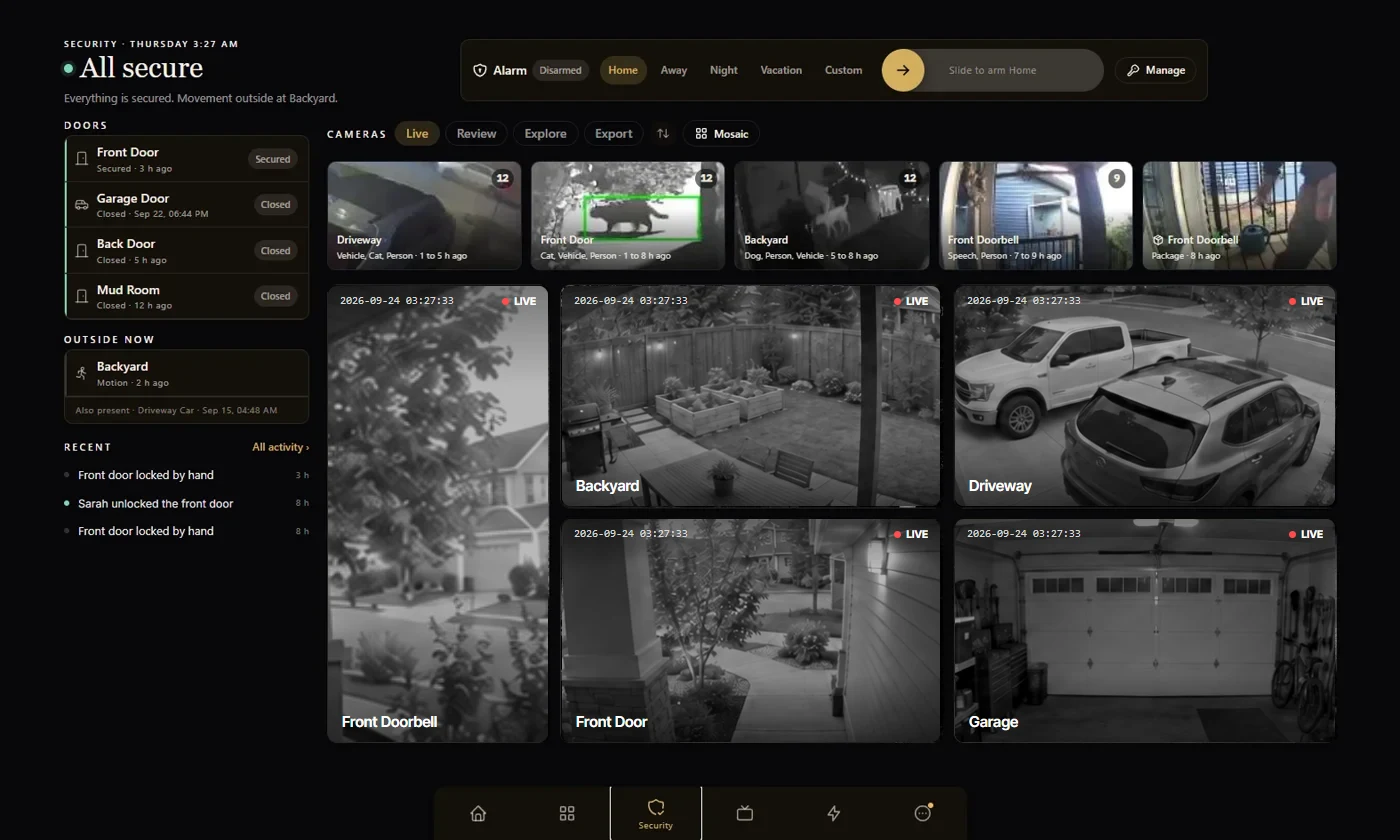The width and height of the screenshot is (1400, 840).
Task: Click the Backyard motion person icon
Action: (x=82, y=373)
